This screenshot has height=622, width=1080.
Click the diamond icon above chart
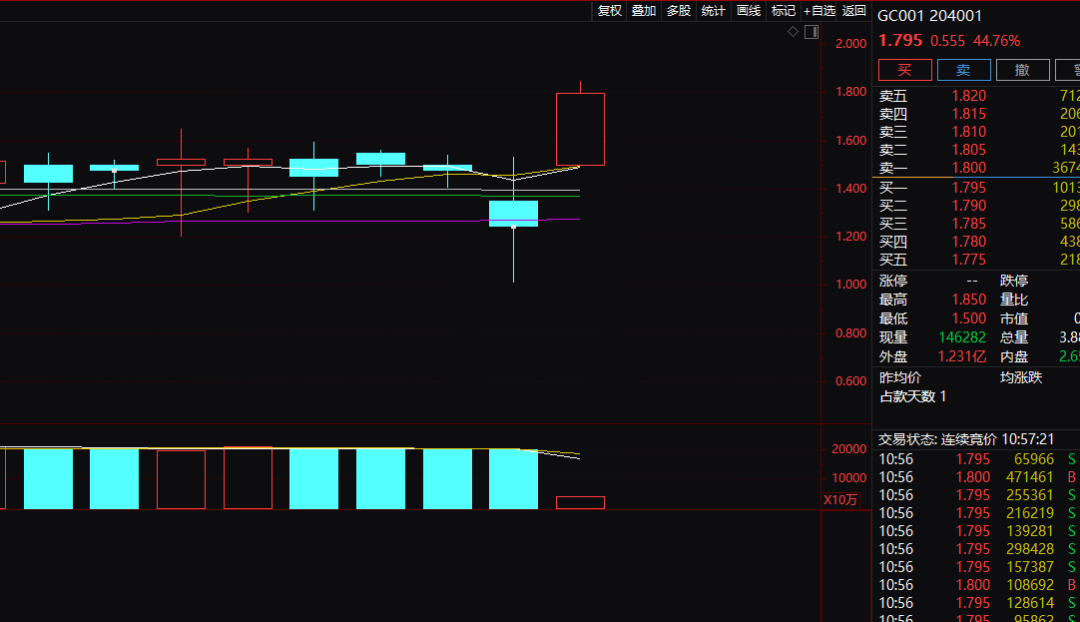coord(793,32)
